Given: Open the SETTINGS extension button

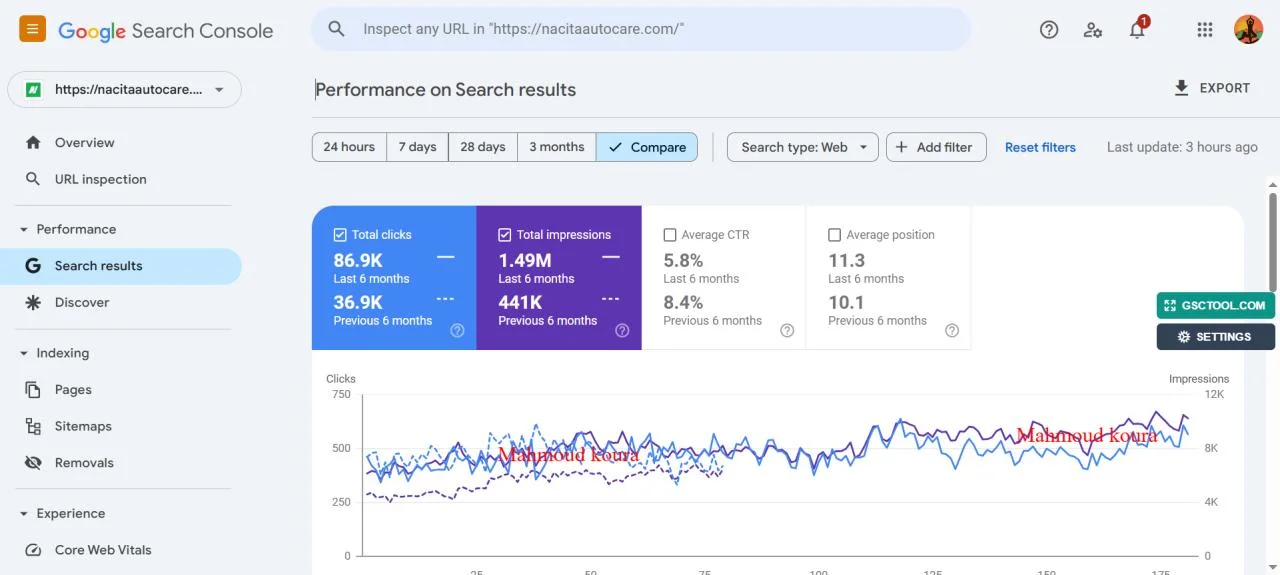Looking at the screenshot, I should (x=1216, y=337).
